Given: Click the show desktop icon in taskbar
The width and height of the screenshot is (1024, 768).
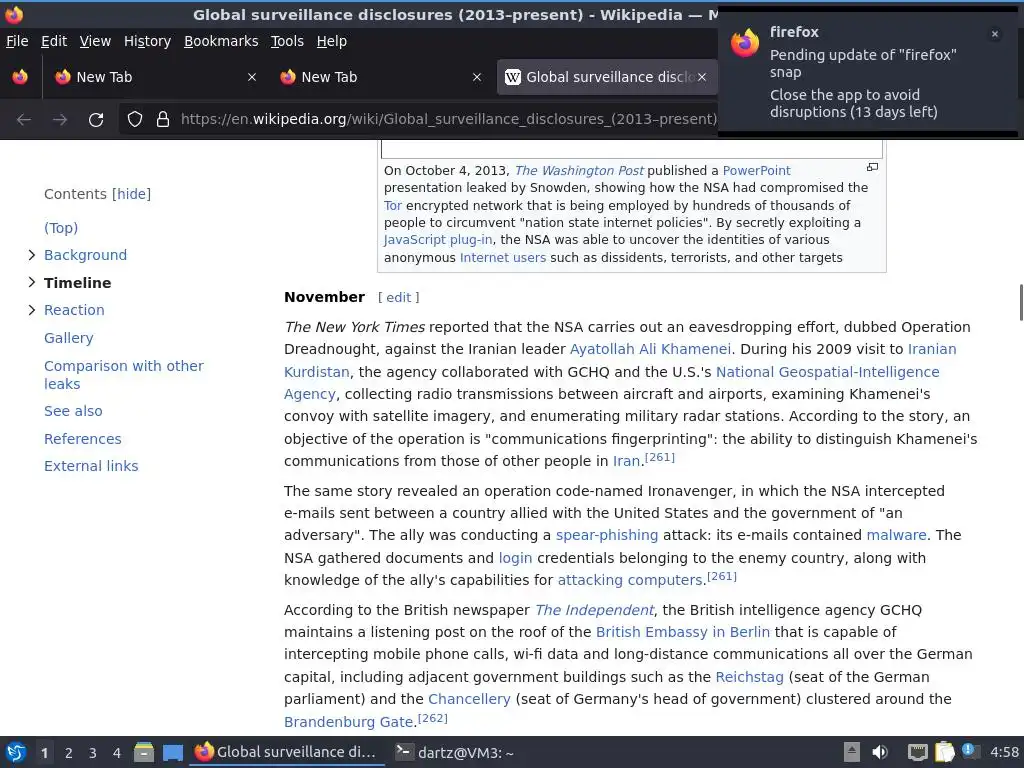Looking at the screenshot, I should [x=173, y=752].
